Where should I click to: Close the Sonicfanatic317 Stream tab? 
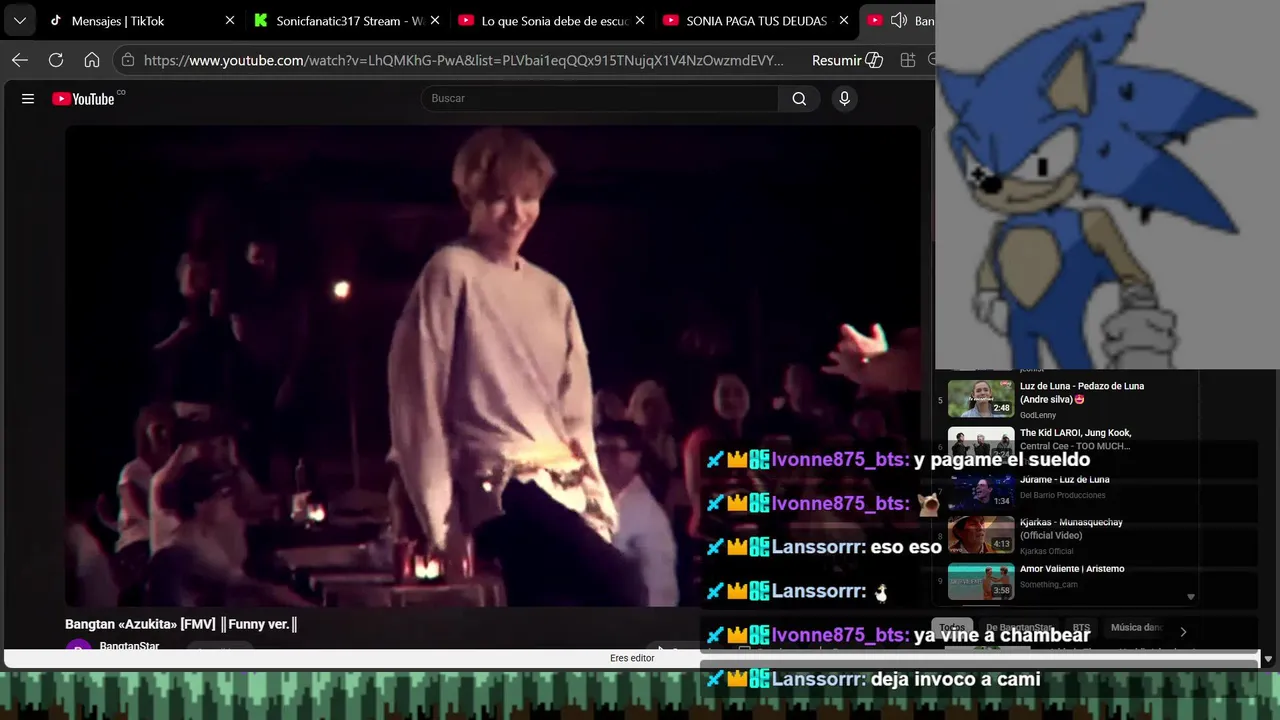(434, 20)
